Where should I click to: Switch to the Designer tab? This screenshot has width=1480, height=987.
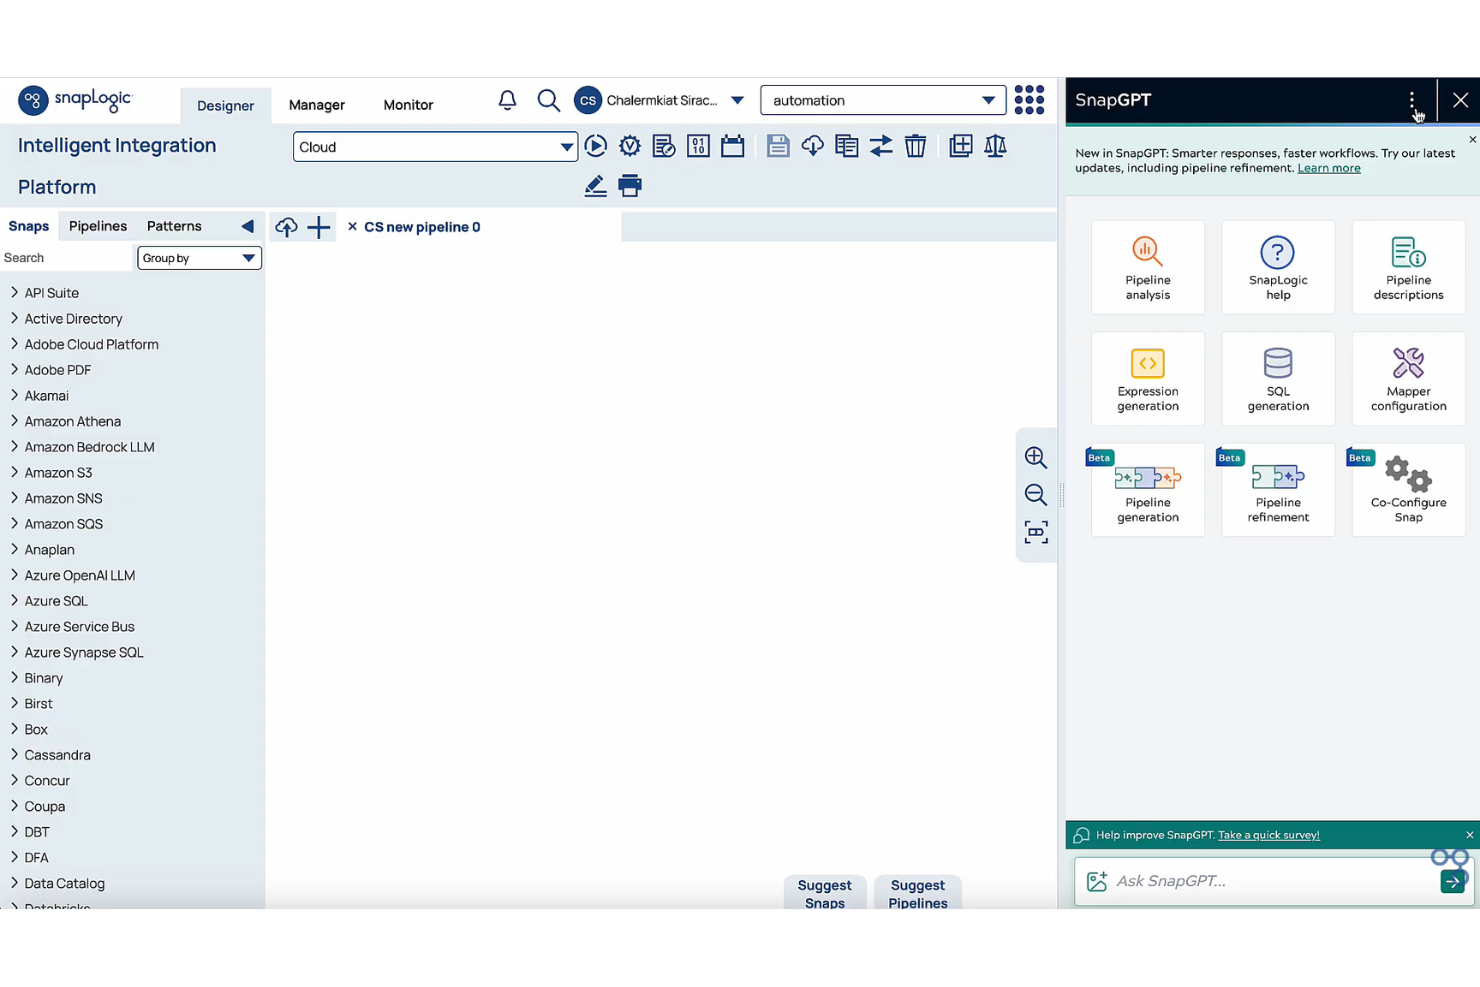[x=225, y=105]
